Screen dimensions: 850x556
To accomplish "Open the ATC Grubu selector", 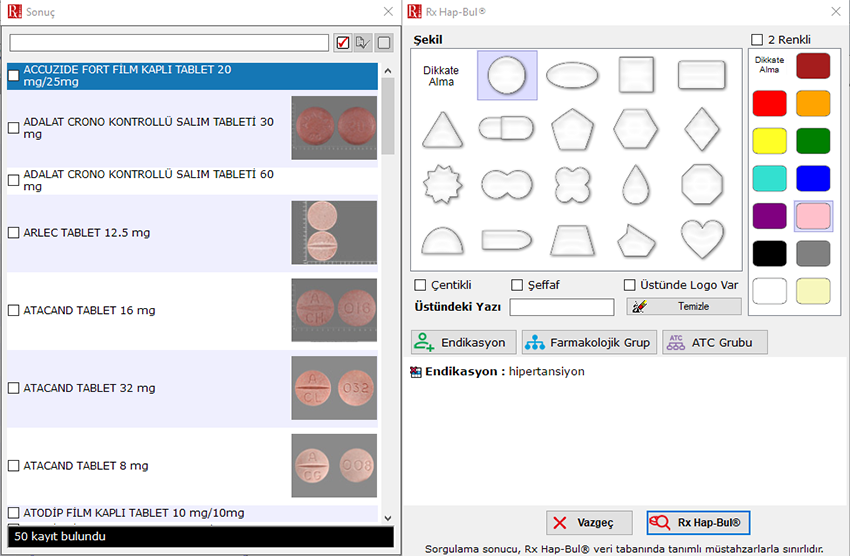I will tap(715, 342).
